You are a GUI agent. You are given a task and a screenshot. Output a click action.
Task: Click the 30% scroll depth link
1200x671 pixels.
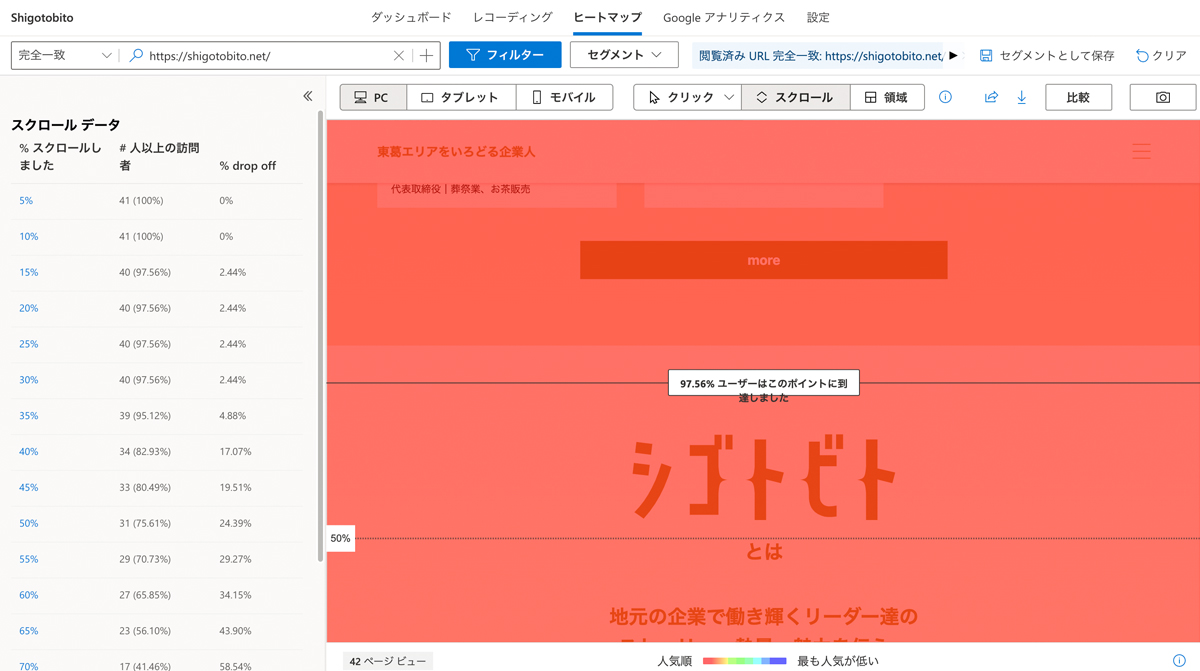[x=28, y=380]
